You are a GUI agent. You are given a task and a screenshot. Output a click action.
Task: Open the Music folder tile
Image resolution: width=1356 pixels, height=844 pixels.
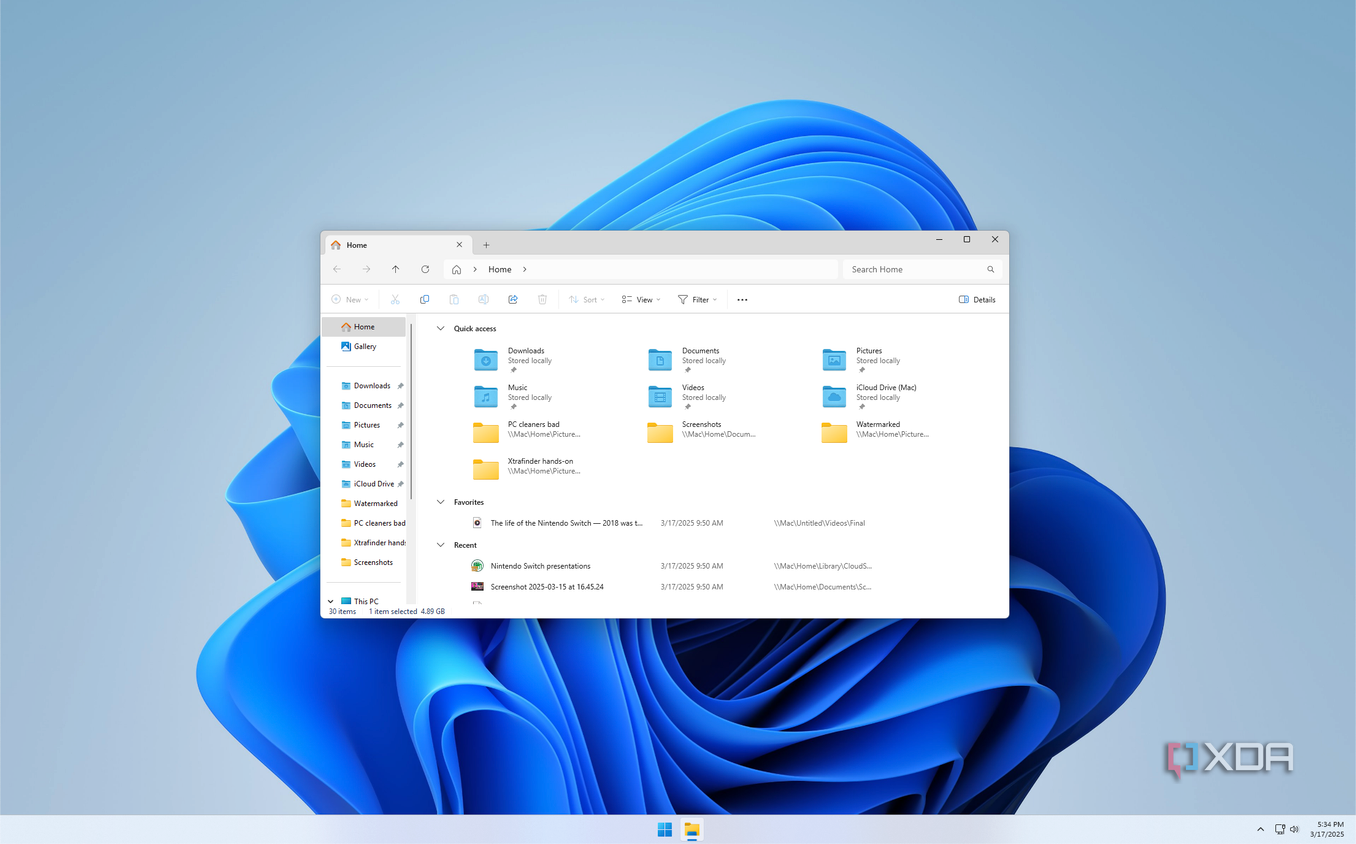pos(514,397)
